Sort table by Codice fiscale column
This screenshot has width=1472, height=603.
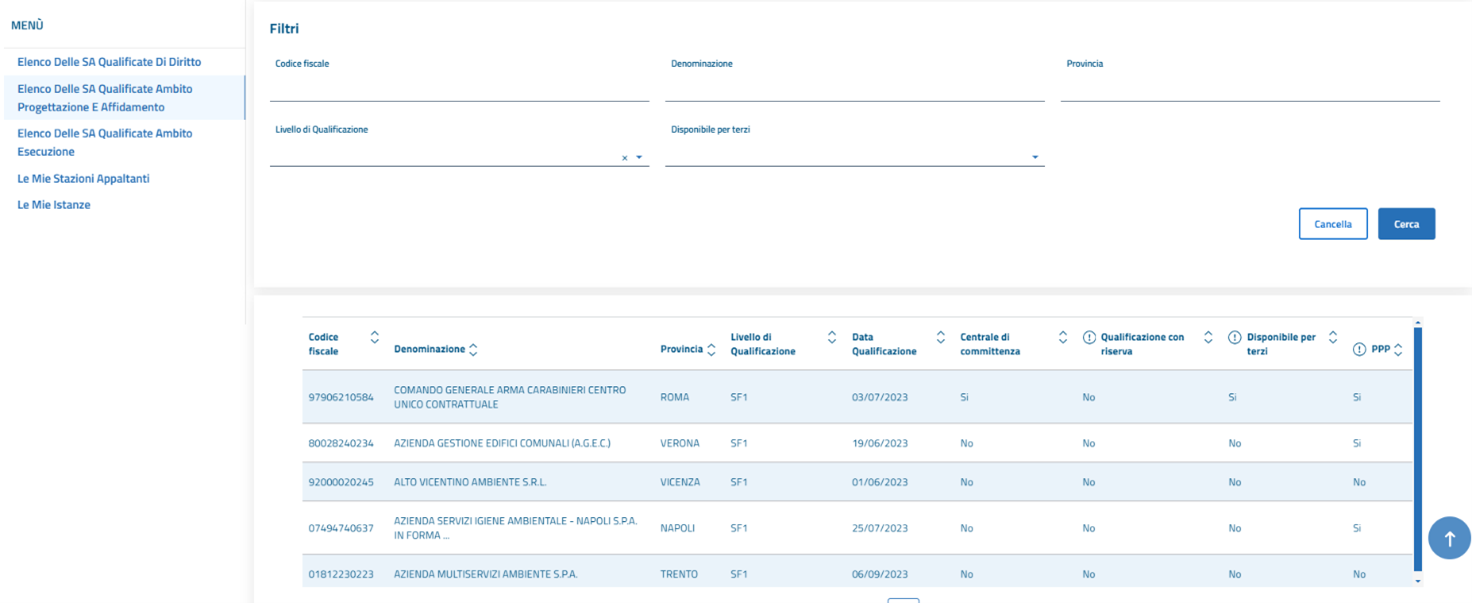click(x=375, y=338)
